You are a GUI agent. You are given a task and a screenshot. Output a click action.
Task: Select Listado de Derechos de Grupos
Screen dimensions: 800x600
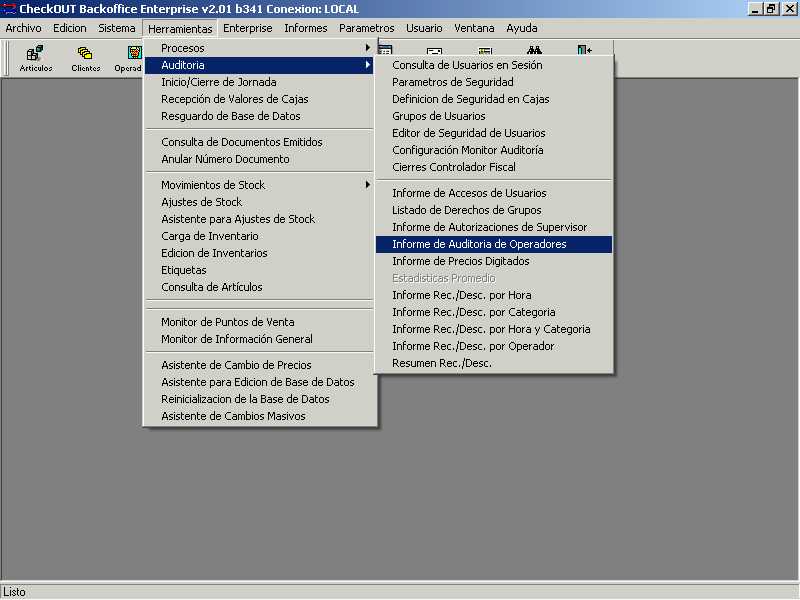click(x=494, y=210)
